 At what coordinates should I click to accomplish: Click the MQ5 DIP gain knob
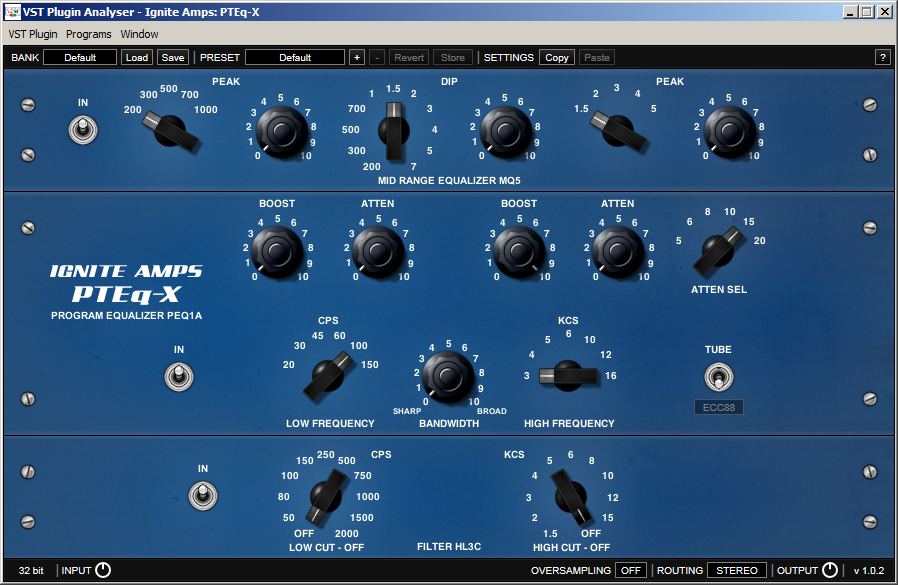click(506, 131)
